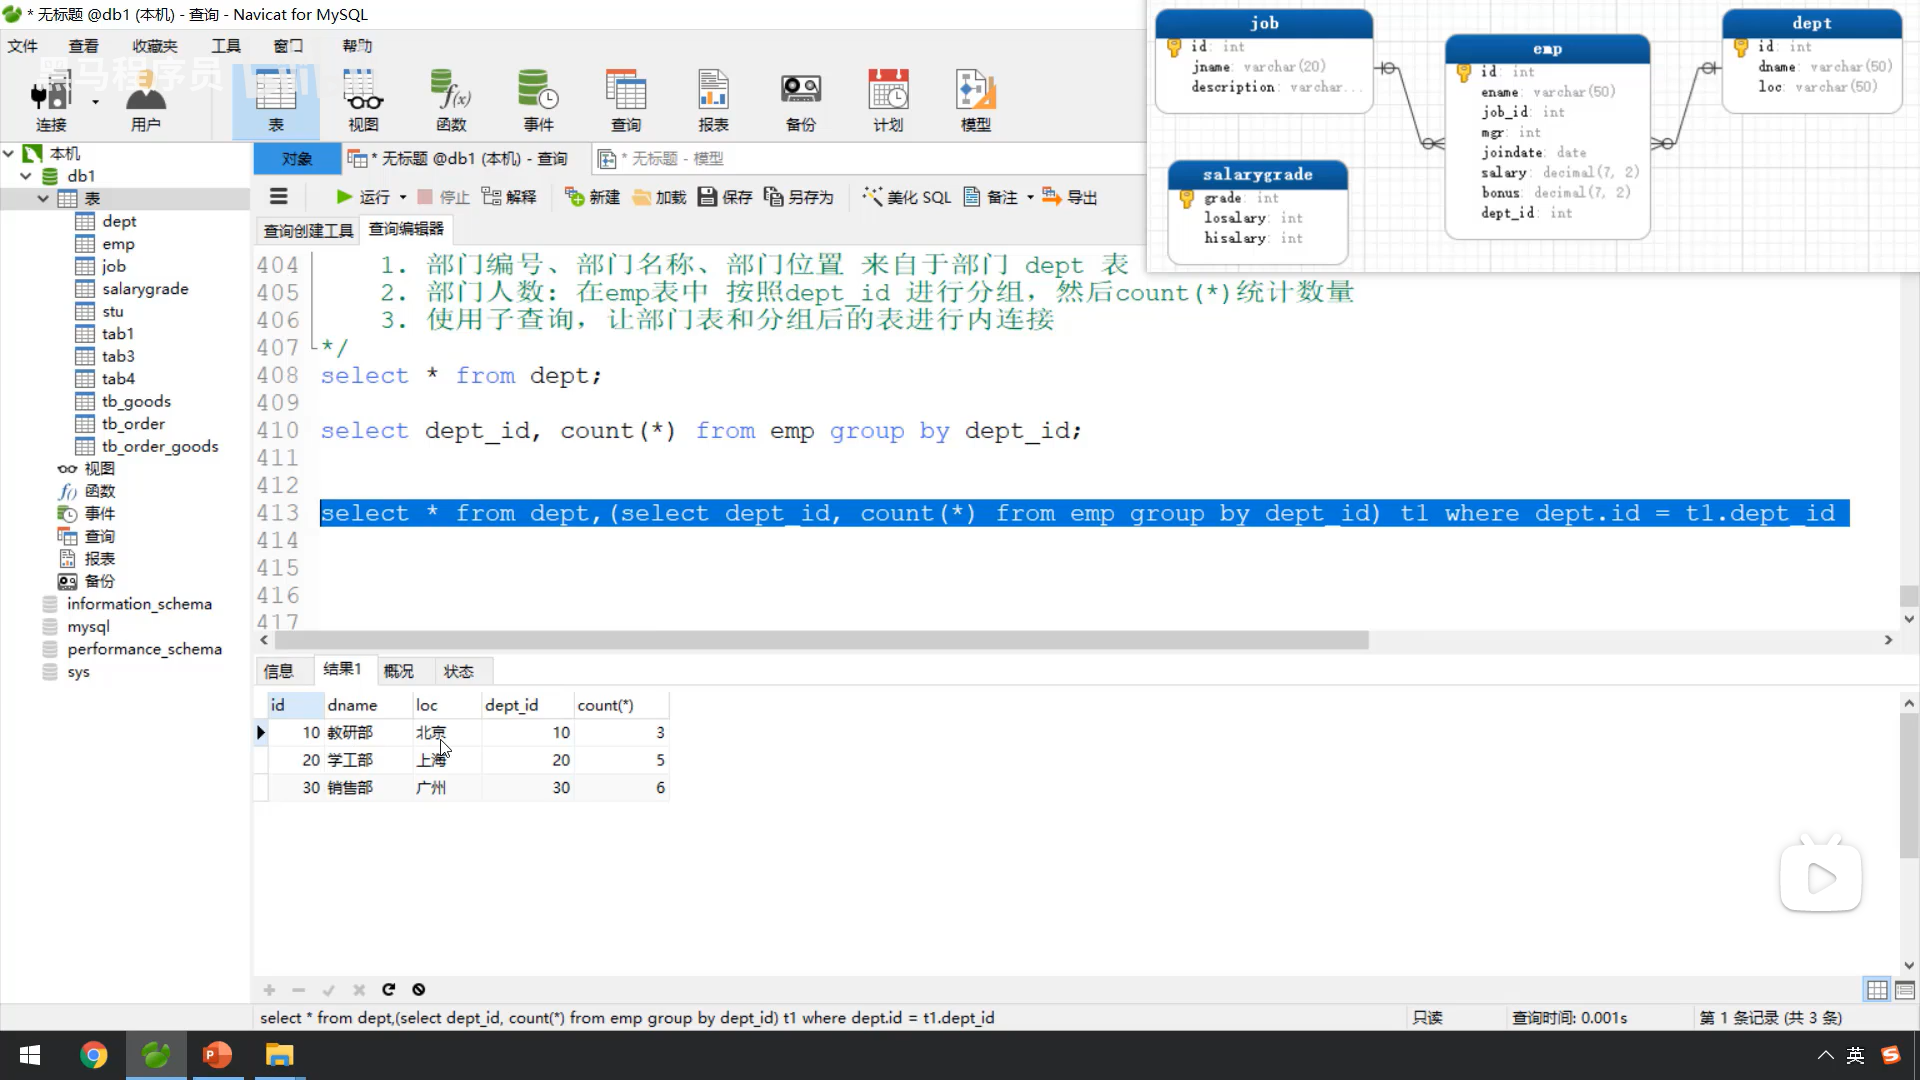Toggle the hamburger menu in query toolbar
The width and height of the screenshot is (1920, 1080).
pyautogui.click(x=279, y=197)
